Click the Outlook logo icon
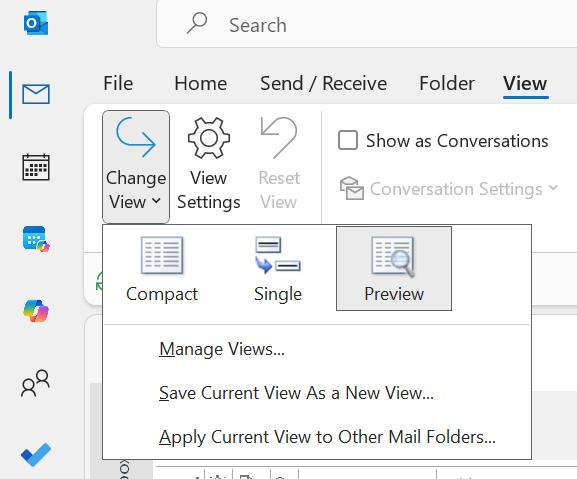Screen dimensions: 577x479 [x=36, y=23]
